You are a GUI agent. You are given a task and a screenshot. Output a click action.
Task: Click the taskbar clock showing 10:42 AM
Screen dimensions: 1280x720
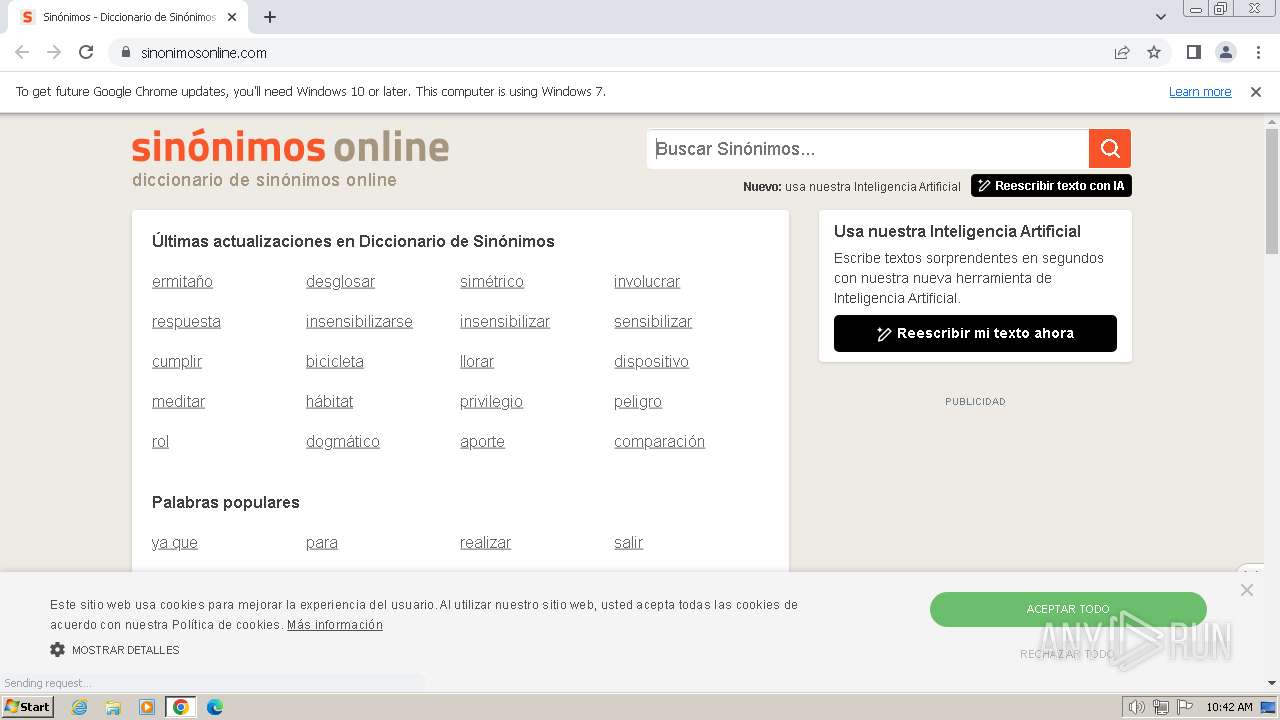[1229, 707]
